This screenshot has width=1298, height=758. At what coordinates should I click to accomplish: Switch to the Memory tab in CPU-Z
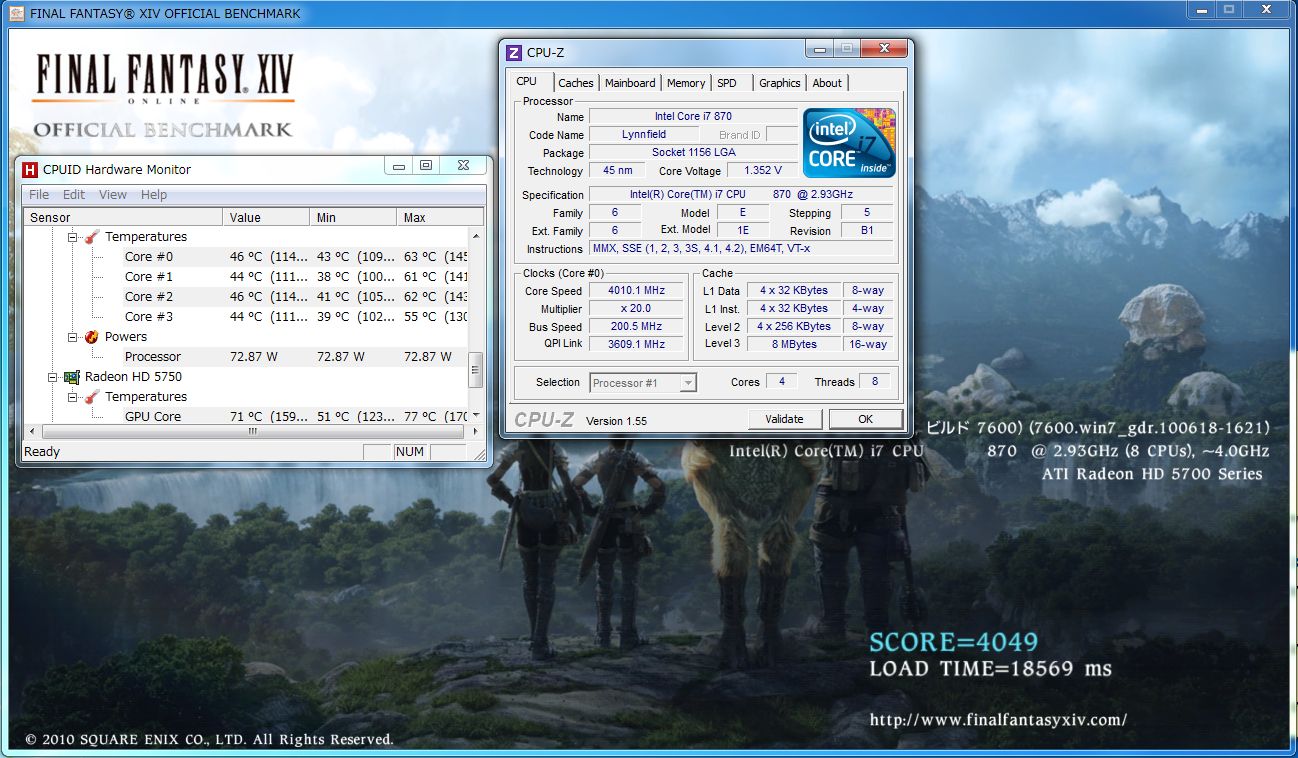click(x=686, y=83)
